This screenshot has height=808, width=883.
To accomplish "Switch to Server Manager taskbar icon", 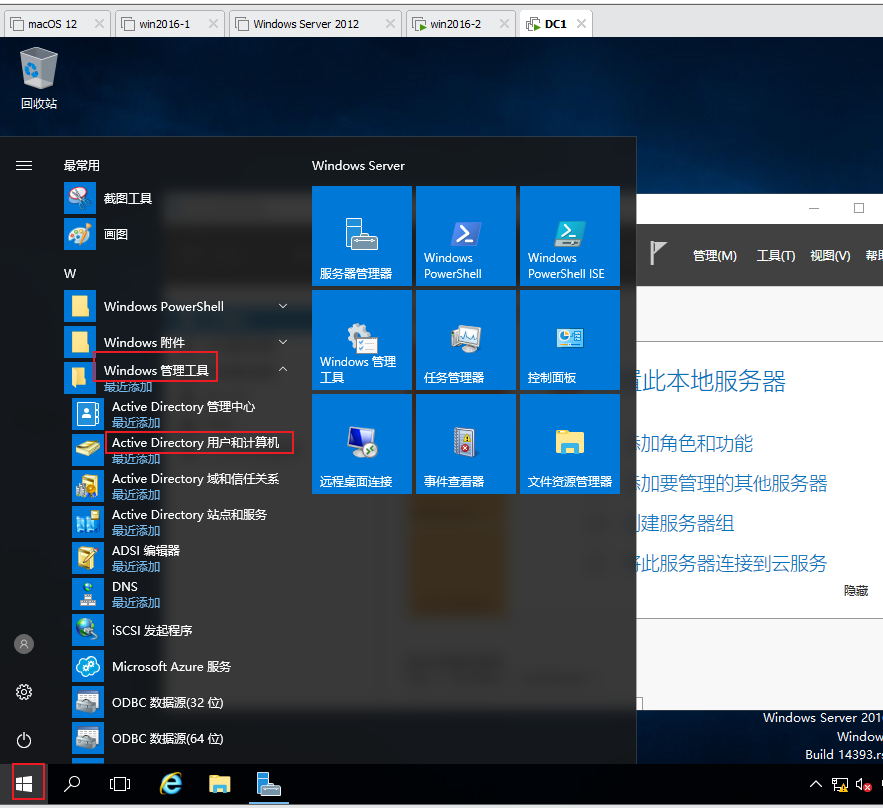I will pos(269,783).
